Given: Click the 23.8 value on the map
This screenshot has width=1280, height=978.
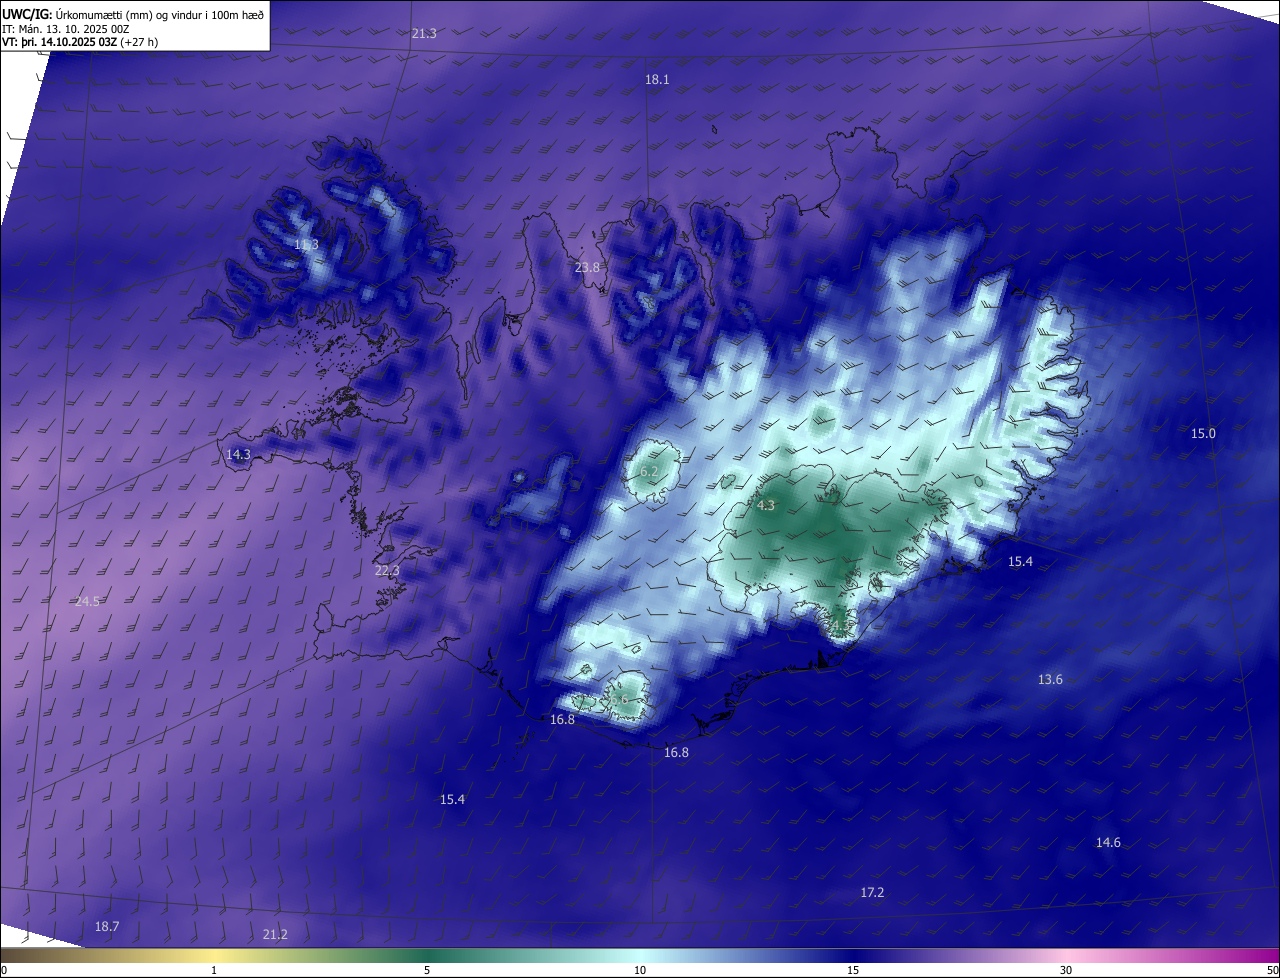Looking at the screenshot, I should tap(587, 267).
